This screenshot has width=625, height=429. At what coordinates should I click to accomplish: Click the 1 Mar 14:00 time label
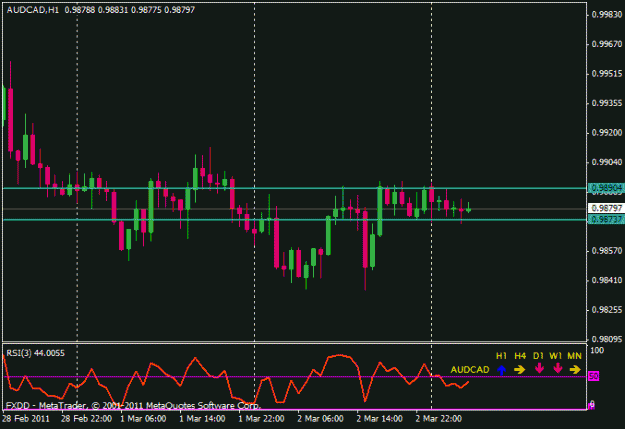(x=202, y=419)
